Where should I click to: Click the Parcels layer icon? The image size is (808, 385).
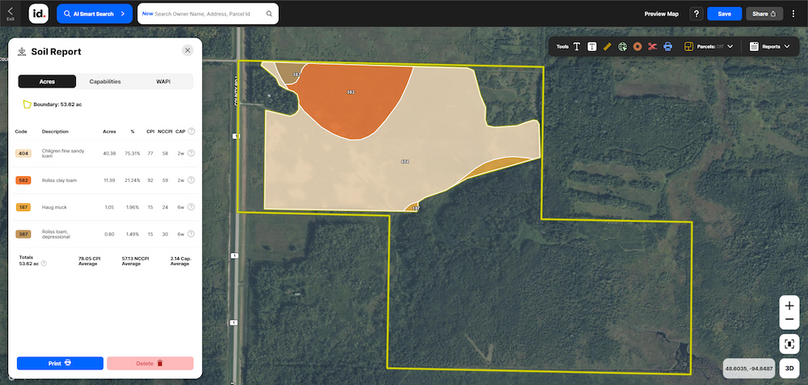(688, 46)
